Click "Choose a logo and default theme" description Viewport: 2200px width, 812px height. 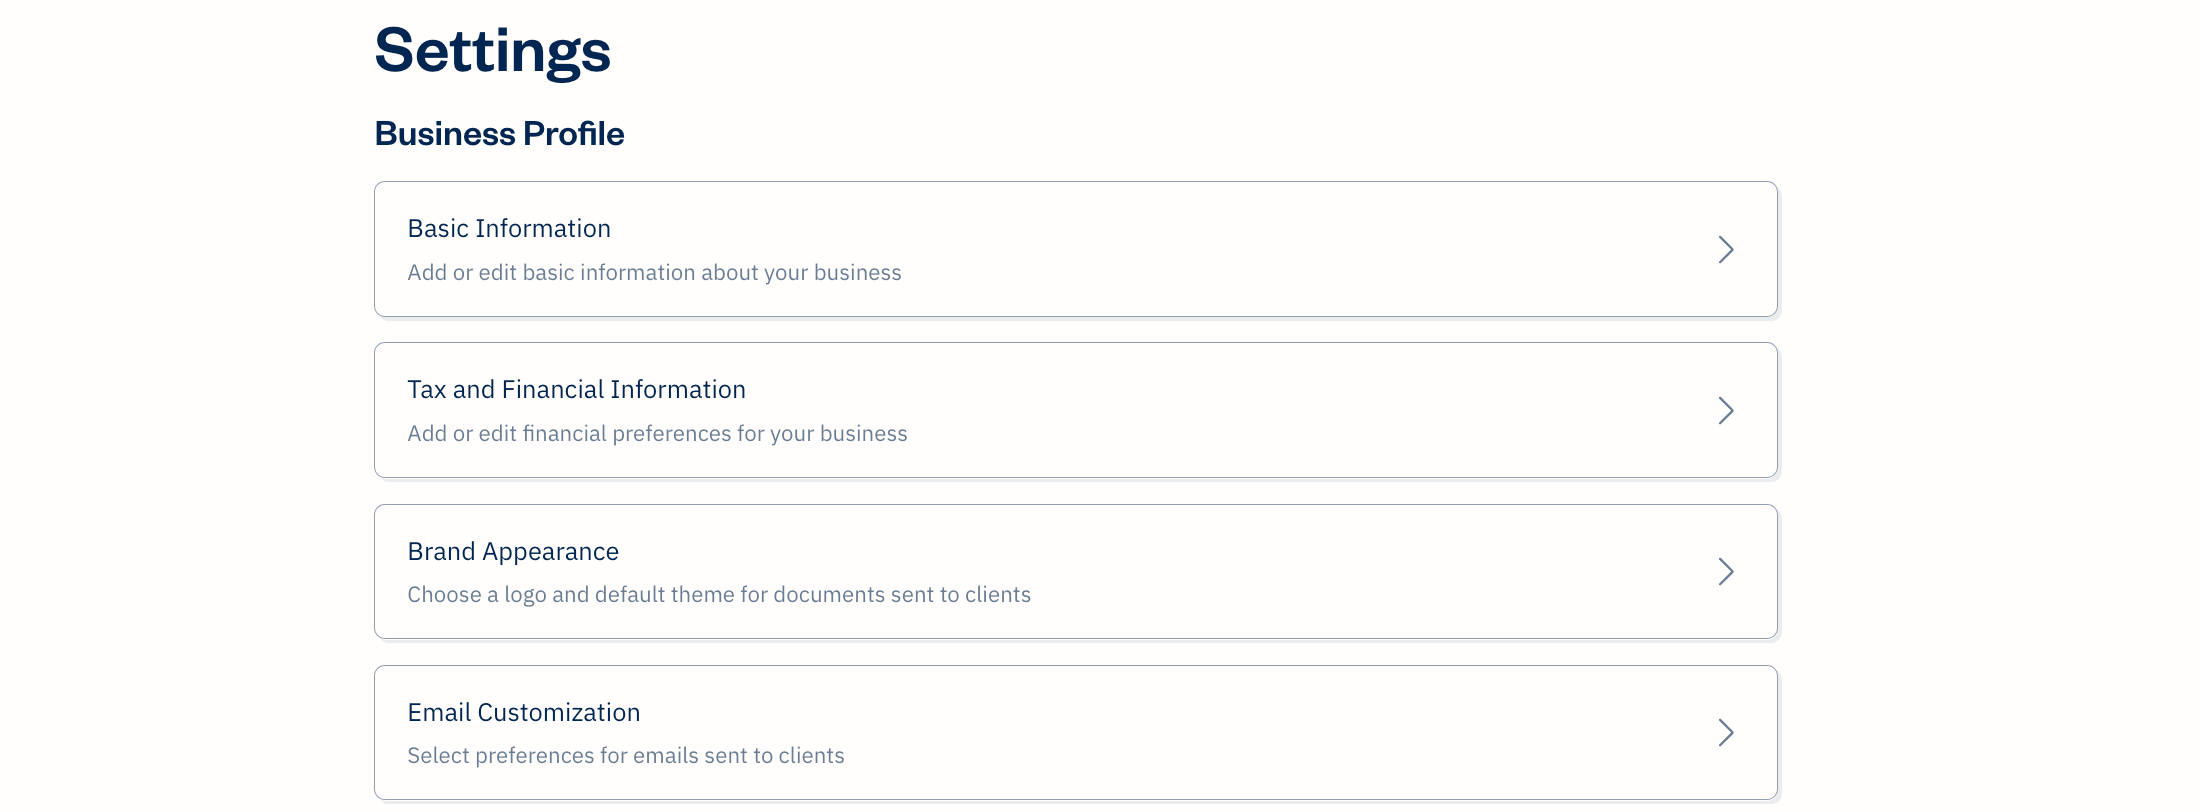click(719, 595)
